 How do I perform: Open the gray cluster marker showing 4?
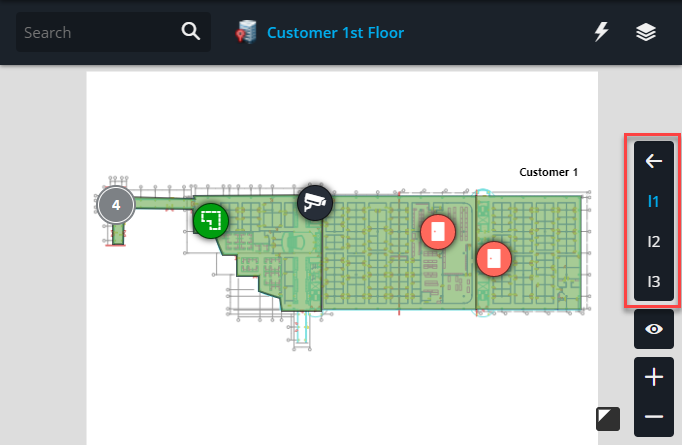(116, 205)
